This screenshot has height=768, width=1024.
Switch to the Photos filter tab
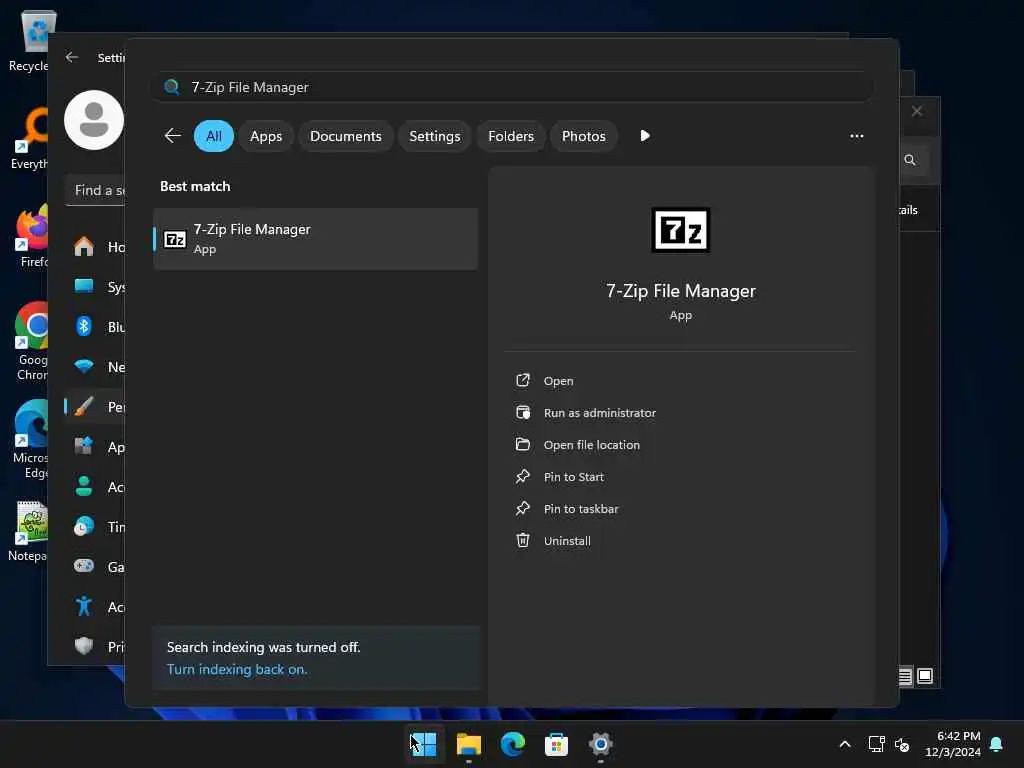[x=583, y=136]
